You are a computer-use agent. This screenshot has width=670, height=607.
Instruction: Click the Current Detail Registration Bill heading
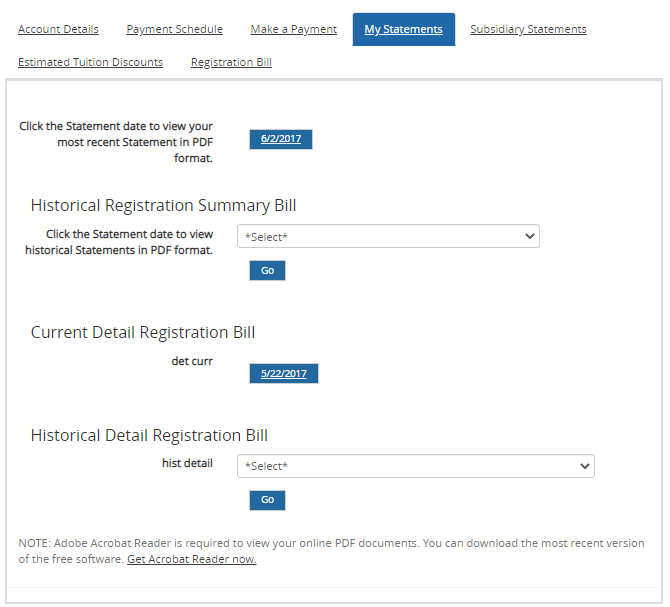pos(143,332)
